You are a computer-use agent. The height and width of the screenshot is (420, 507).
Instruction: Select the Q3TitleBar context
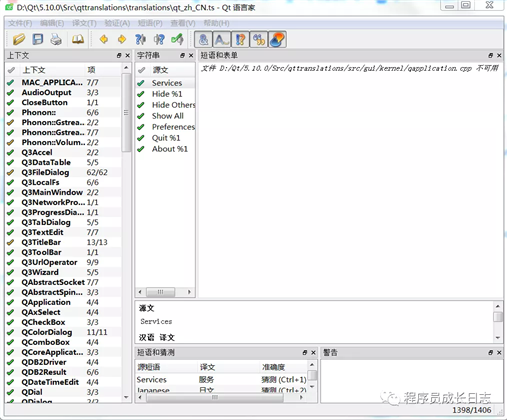(63, 242)
